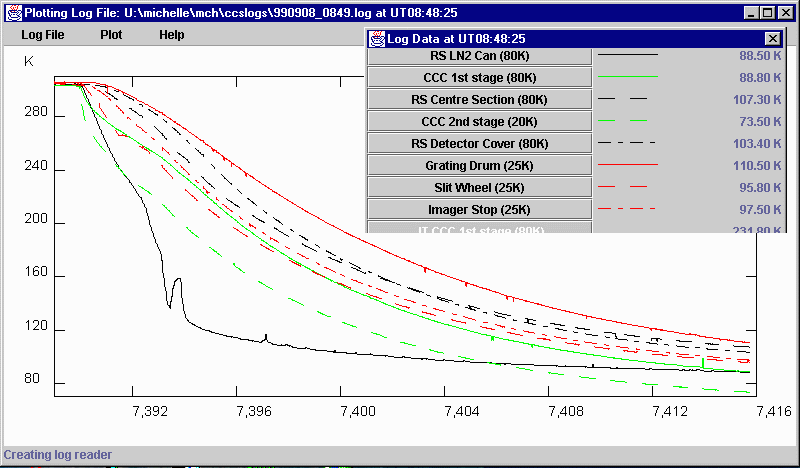Click the solid red line sample for Grating Drum
Screen dimensions: 800x468
click(x=628, y=164)
